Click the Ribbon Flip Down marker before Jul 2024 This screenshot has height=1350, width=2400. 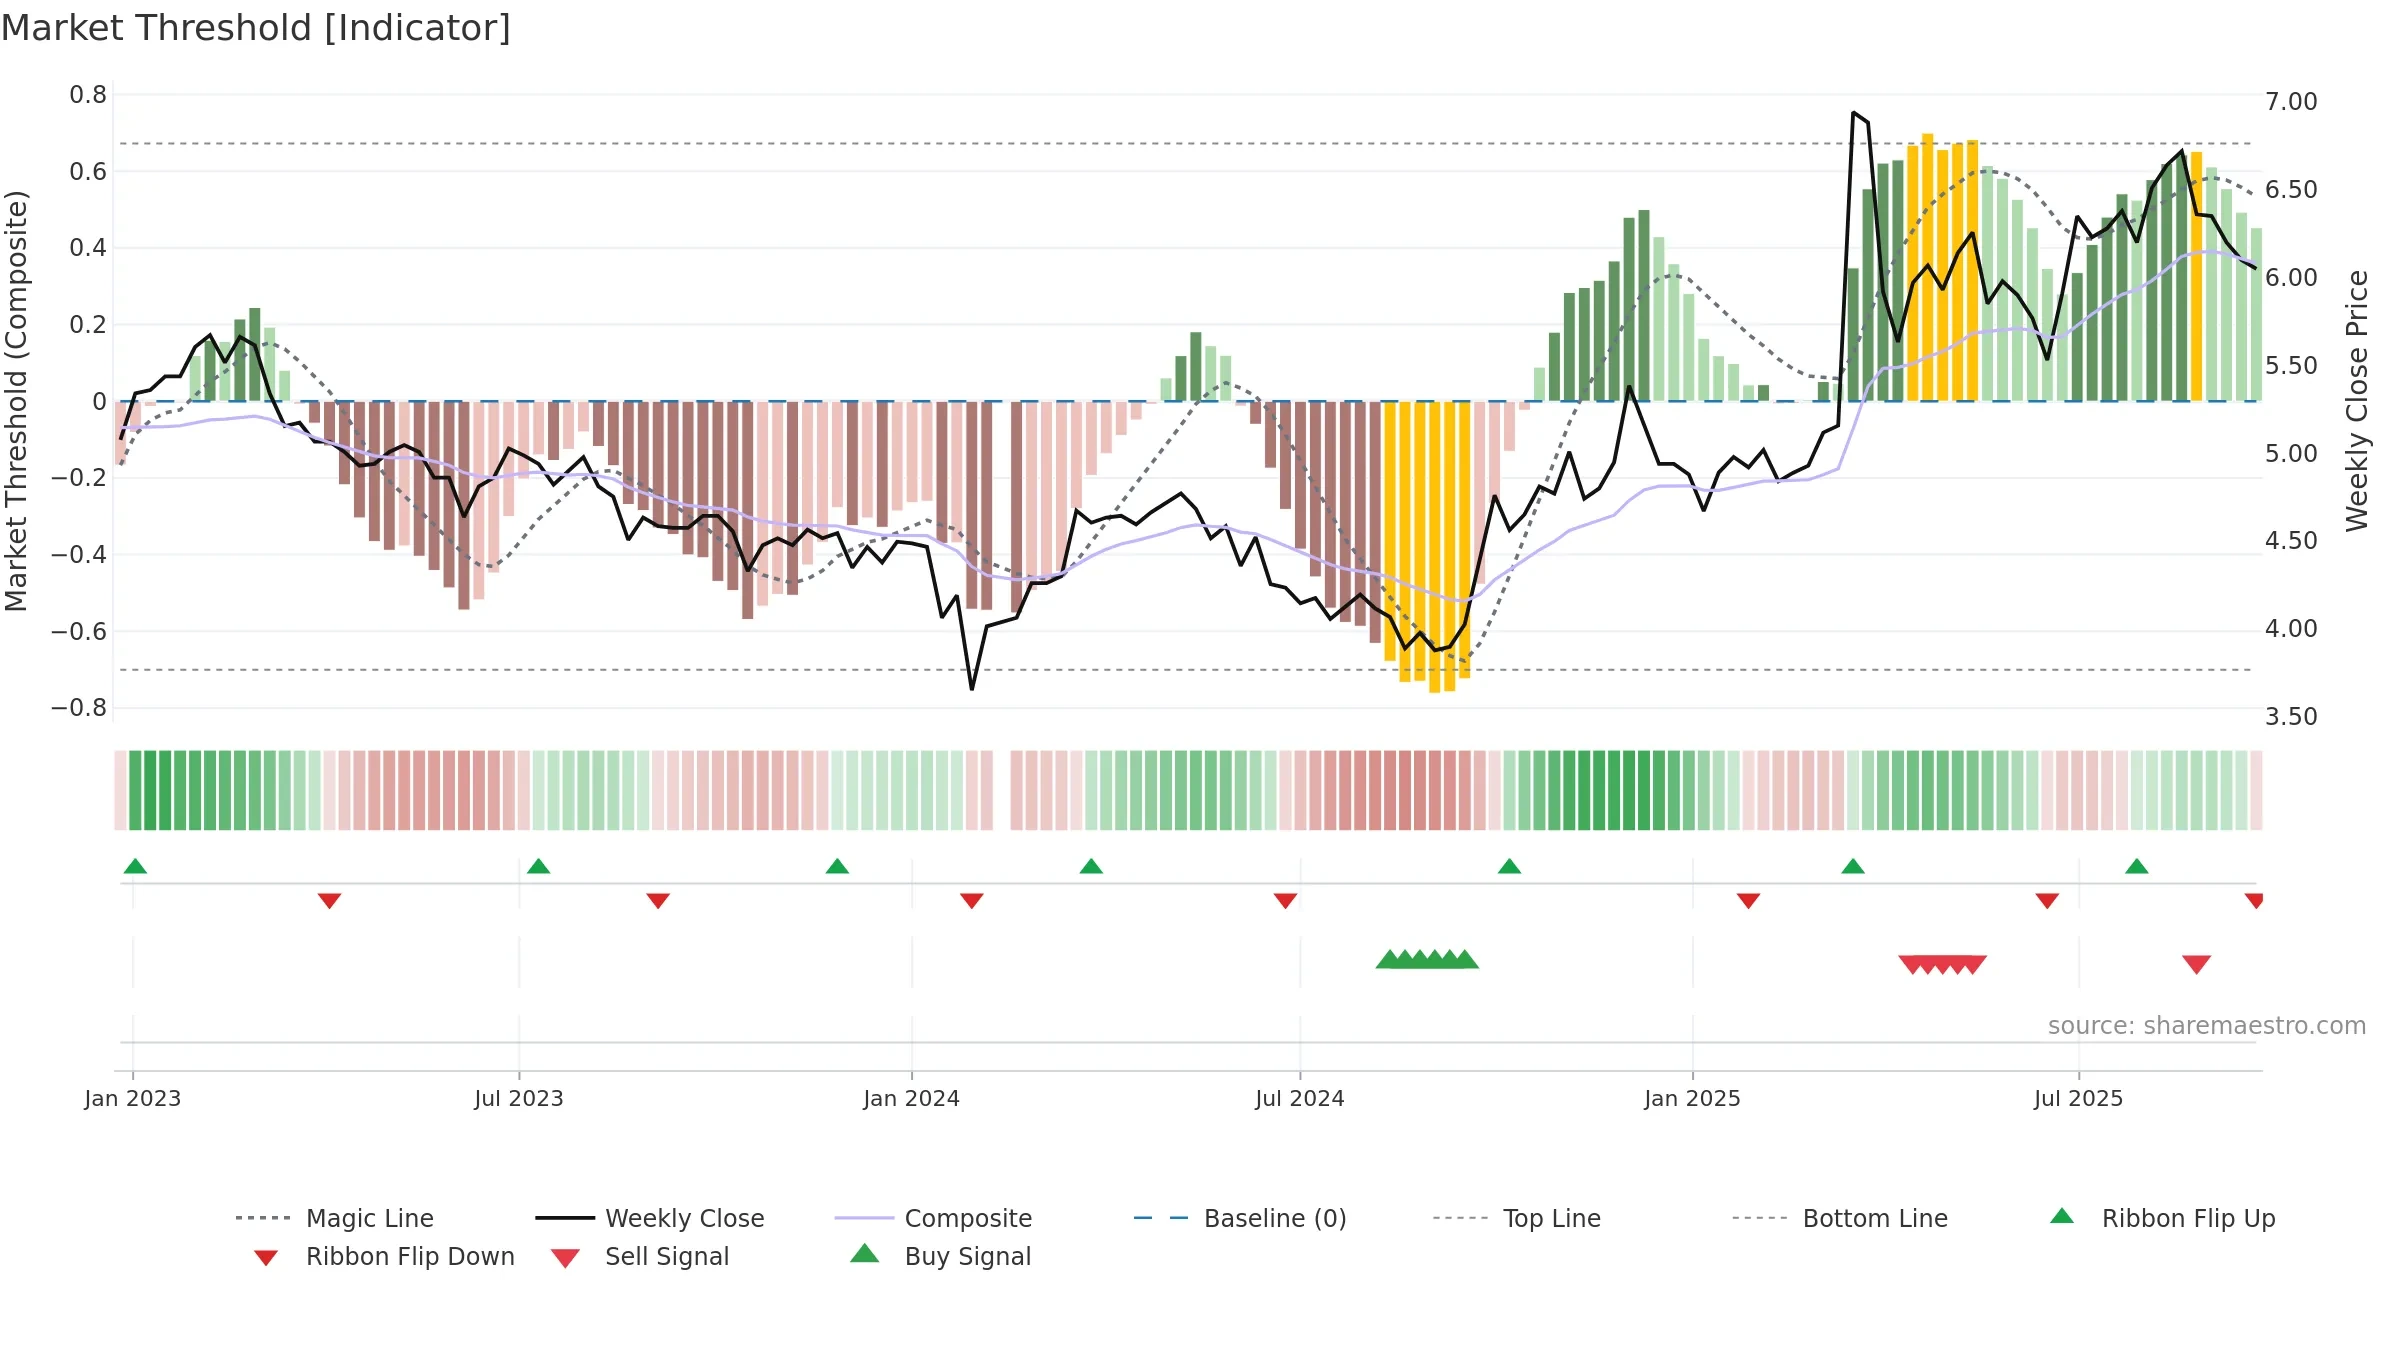(1285, 901)
